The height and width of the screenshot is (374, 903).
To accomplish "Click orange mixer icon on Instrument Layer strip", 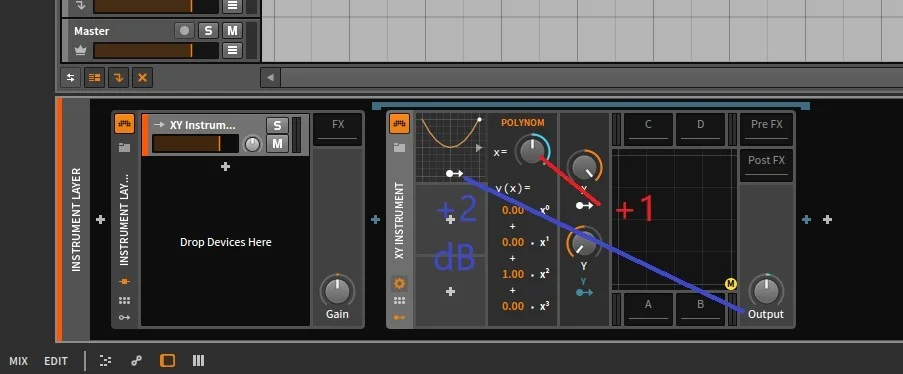I will (x=124, y=282).
